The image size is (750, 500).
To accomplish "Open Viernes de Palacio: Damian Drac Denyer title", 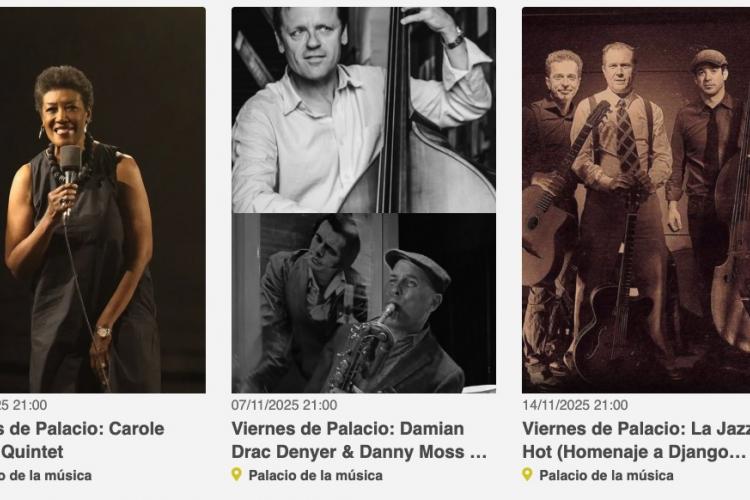I will tap(360, 440).
